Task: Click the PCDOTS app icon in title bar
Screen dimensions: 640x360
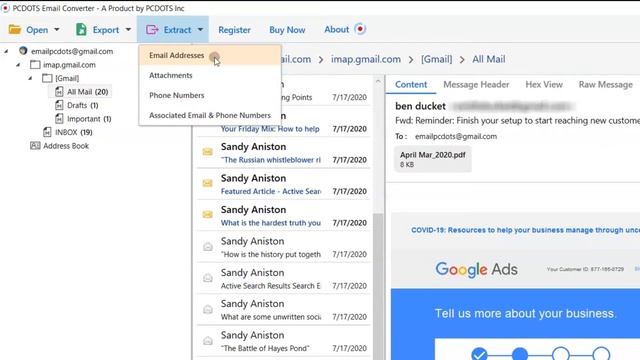Action: point(5,8)
